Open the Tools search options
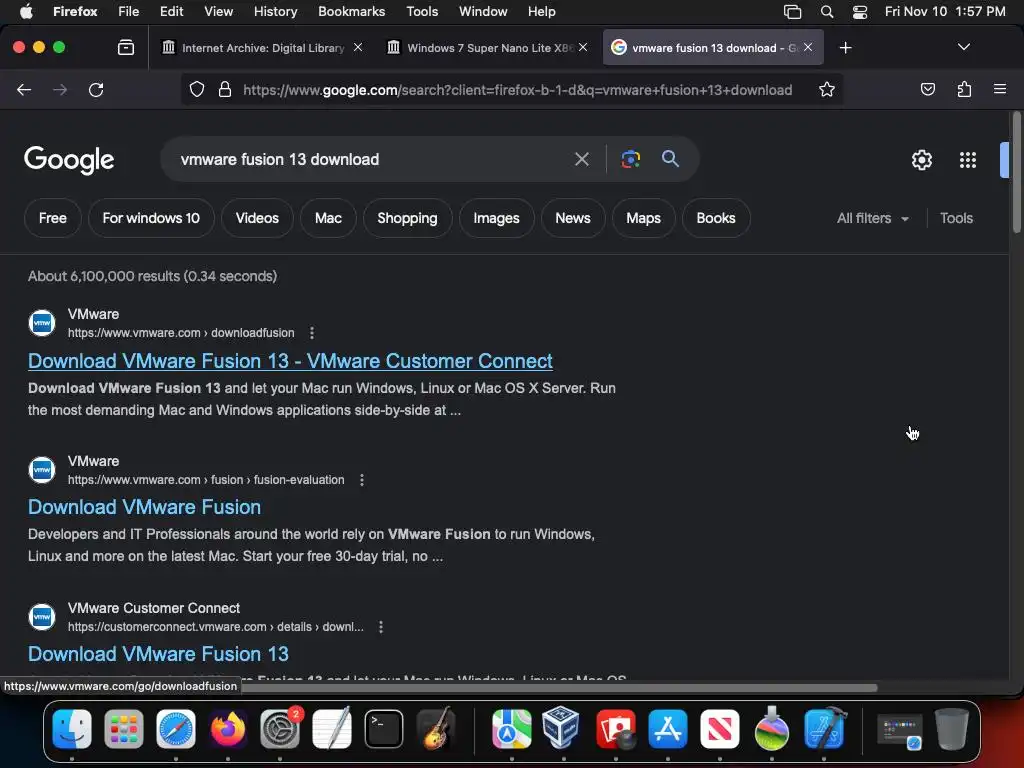This screenshot has width=1024, height=768. 956,218
